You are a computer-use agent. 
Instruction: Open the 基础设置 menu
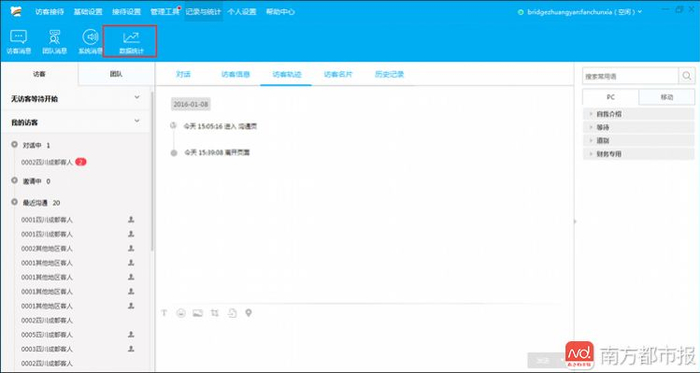click(x=88, y=12)
